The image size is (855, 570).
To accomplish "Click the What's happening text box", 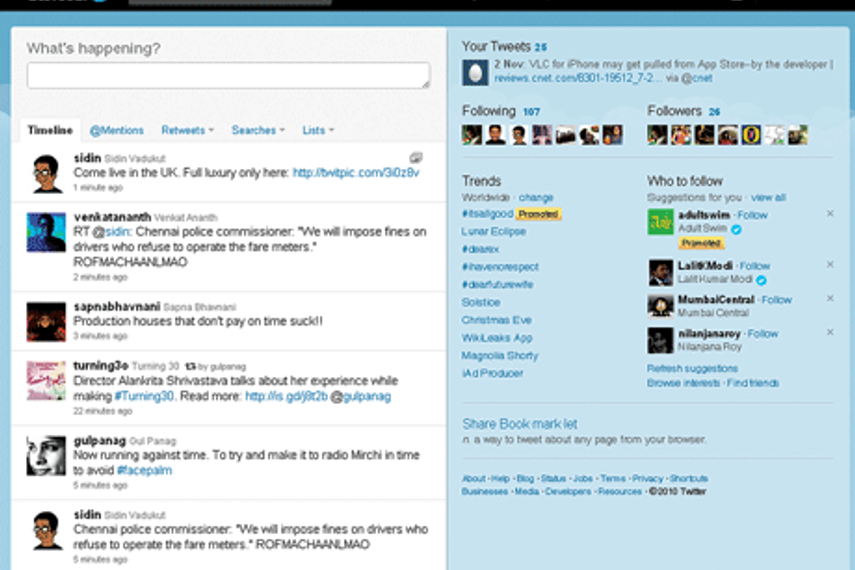I will (x=228, y=75).
